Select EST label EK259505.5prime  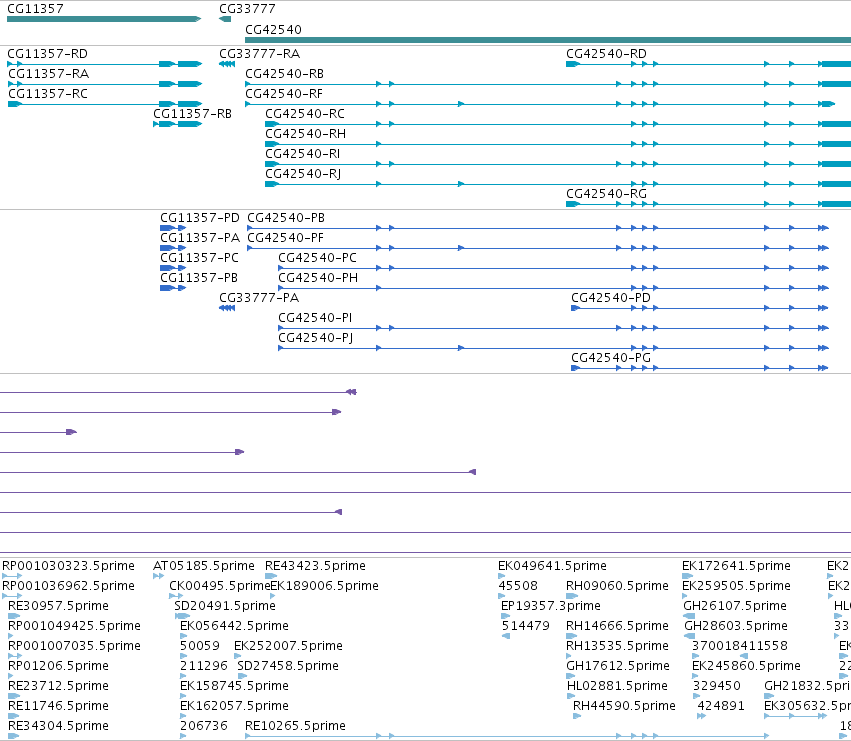tap(736, 586)
